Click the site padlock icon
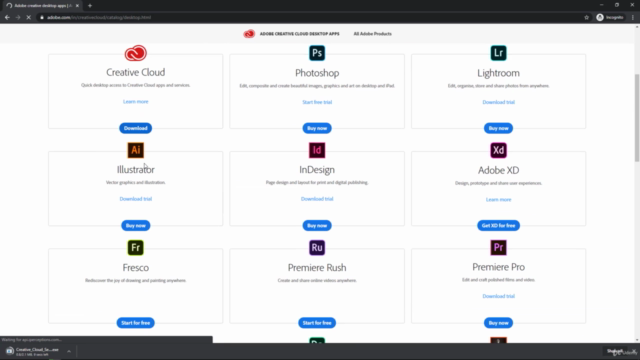 tap(42, 18)
